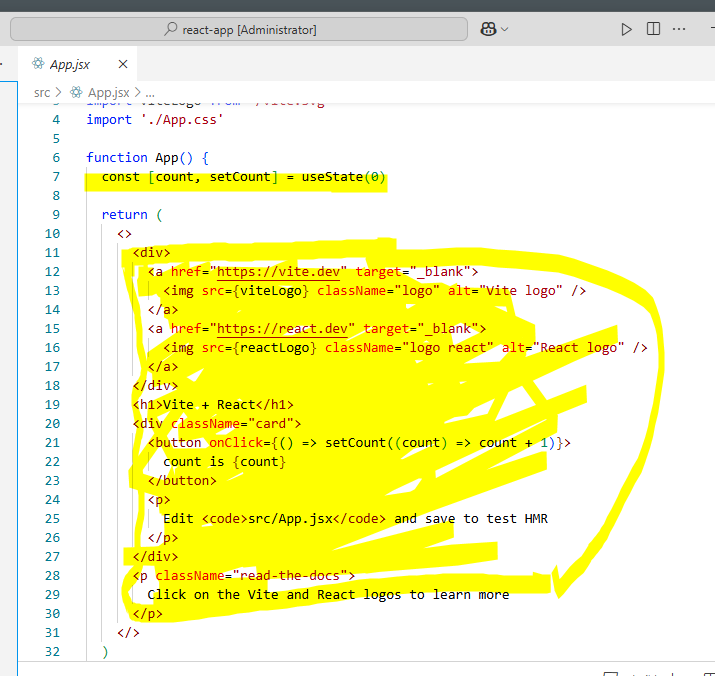This screenshot has width=715, height=676.
Task: Open the App.jsx breadcrumb dropdown
Action: click(109, 92)
